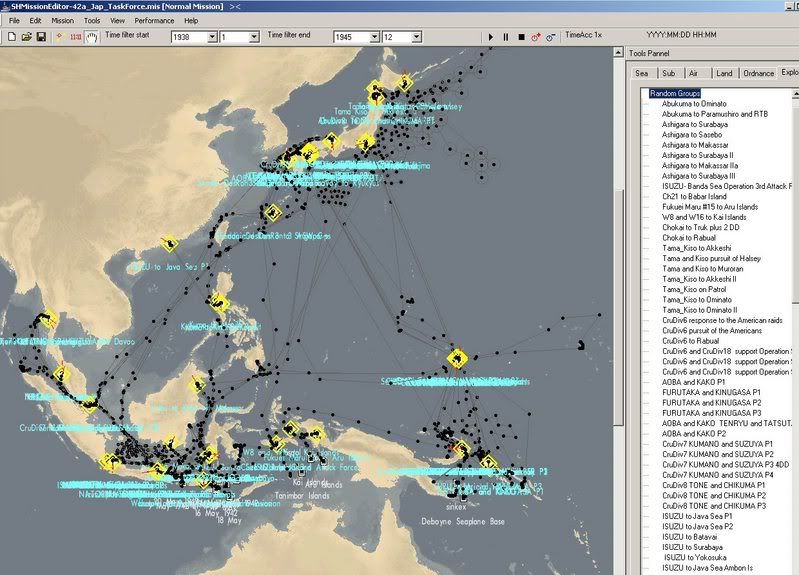Open the View menu
The height and width of the screenshot is (575, 799).
pyautogui.click(x=118, y=21)
